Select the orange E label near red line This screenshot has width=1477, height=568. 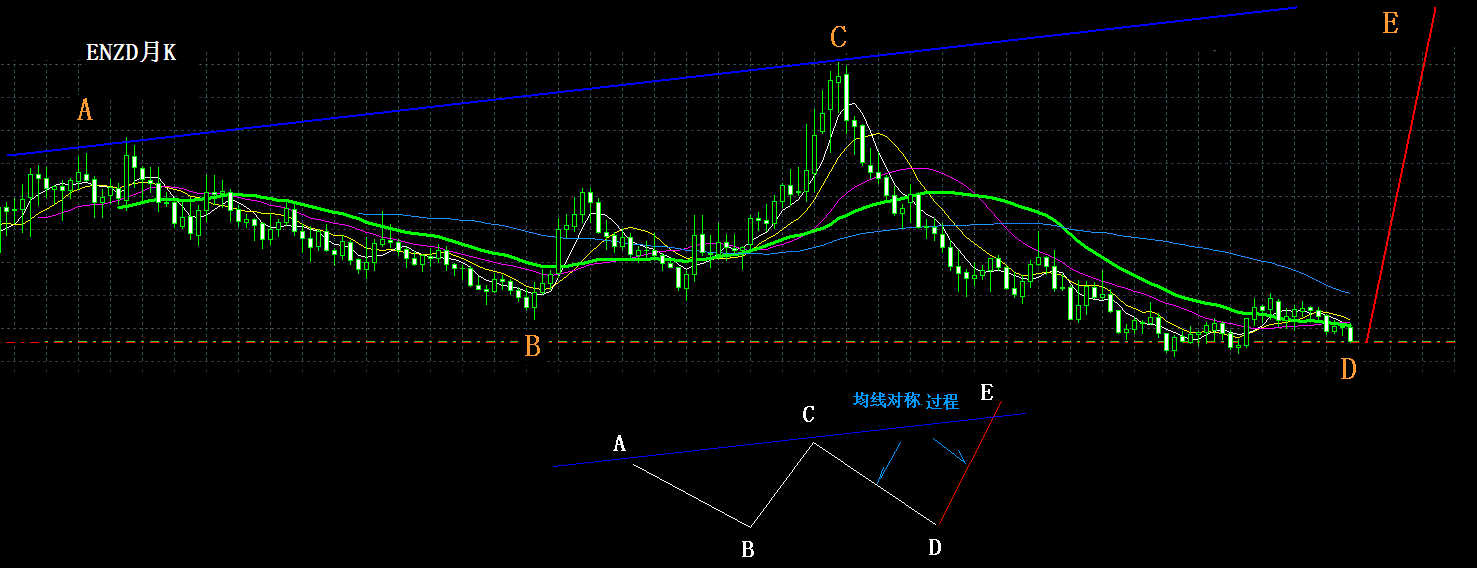click(1390, 23)
